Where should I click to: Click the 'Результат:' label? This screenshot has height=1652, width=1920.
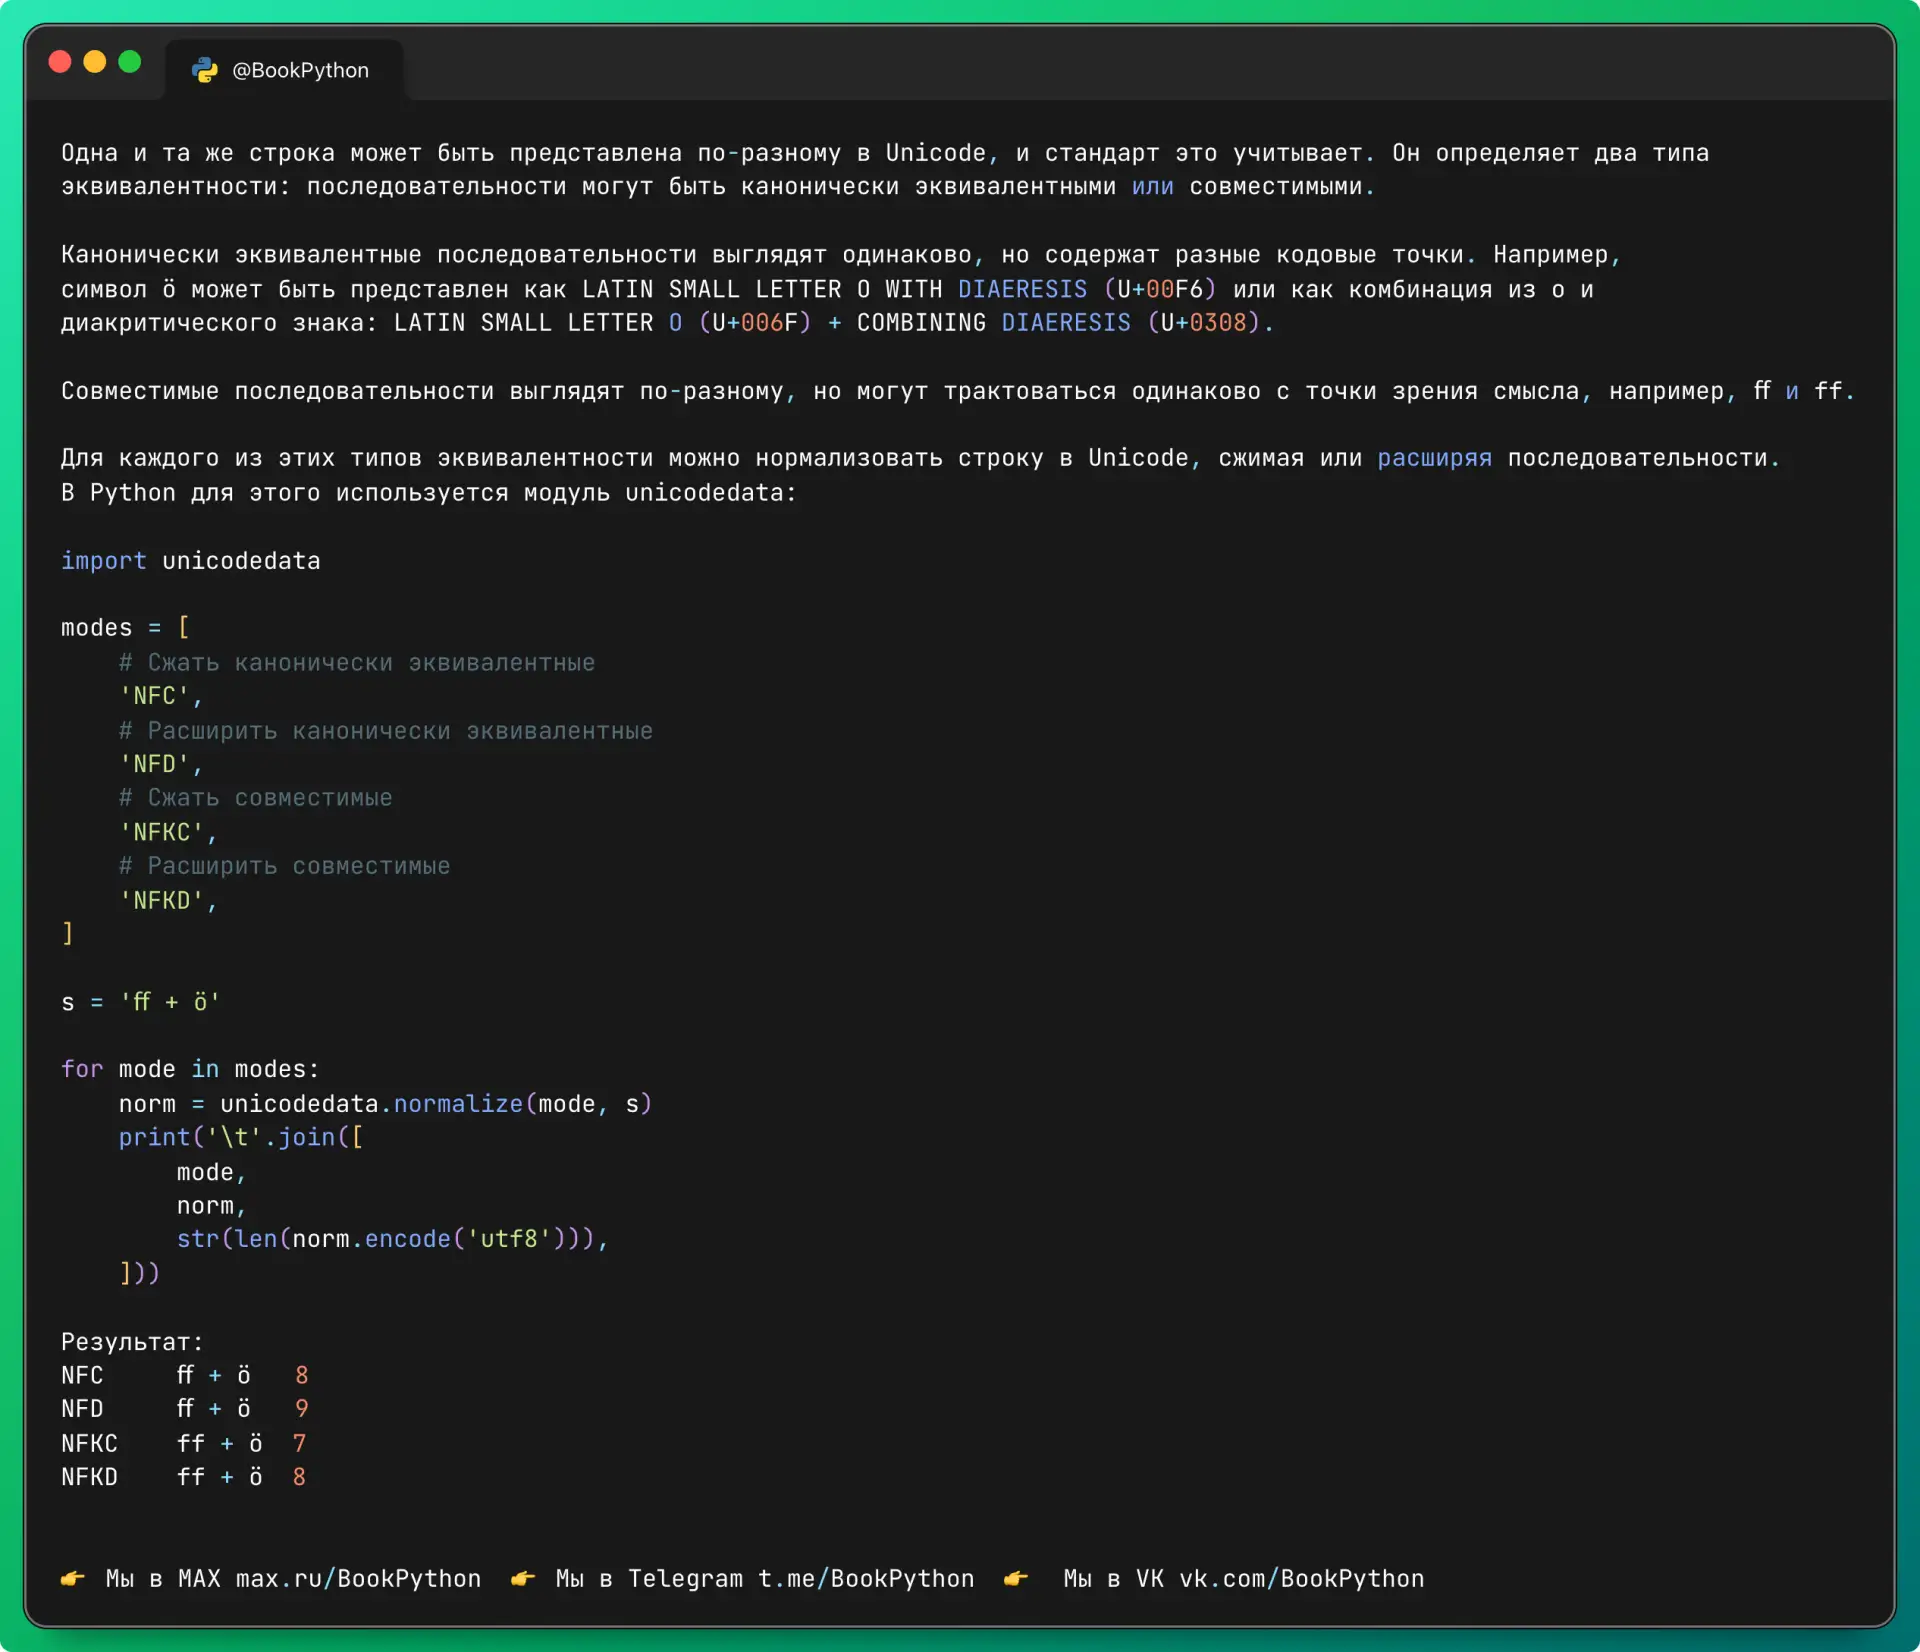point(132,1342)
